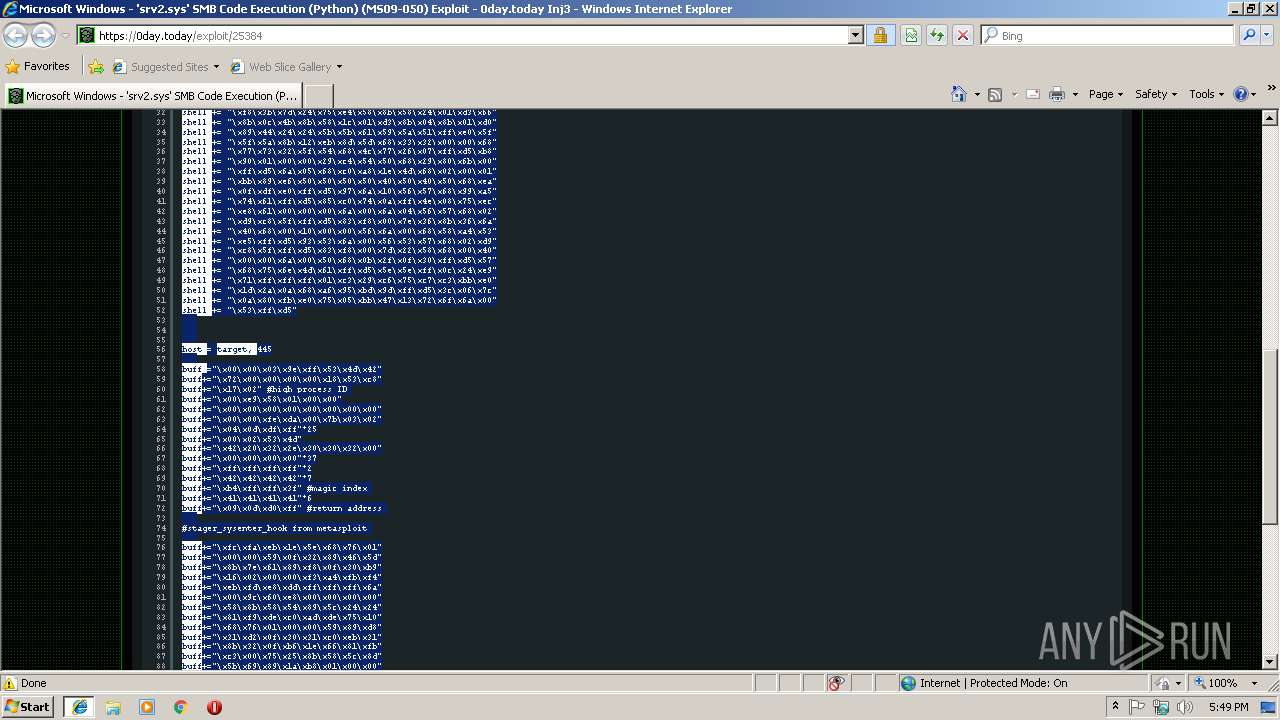Show hidden tray icons arrow
The height and width of the screenshot is (720, 1280).
click(x=1115, y=707)
